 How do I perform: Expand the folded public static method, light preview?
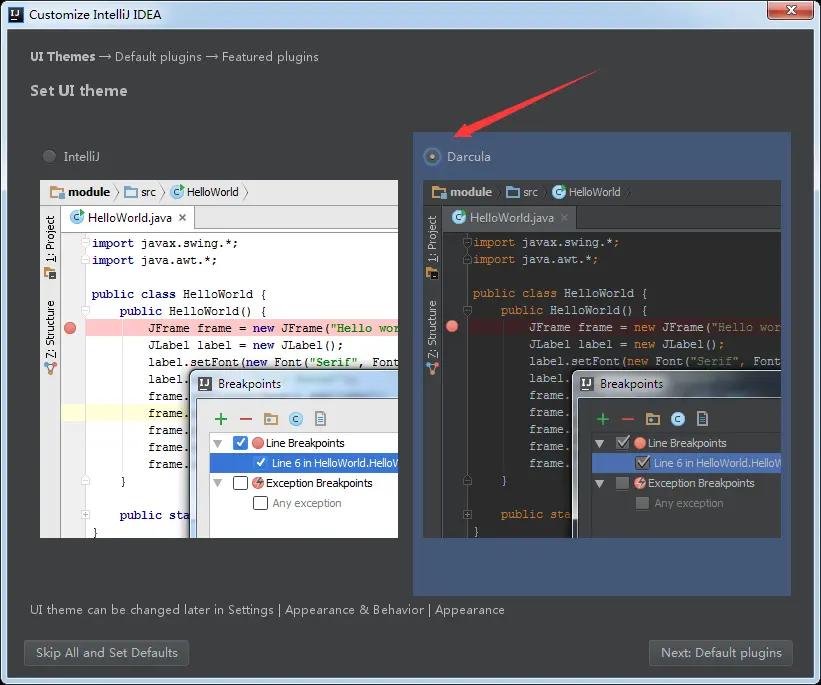[85, 515]
